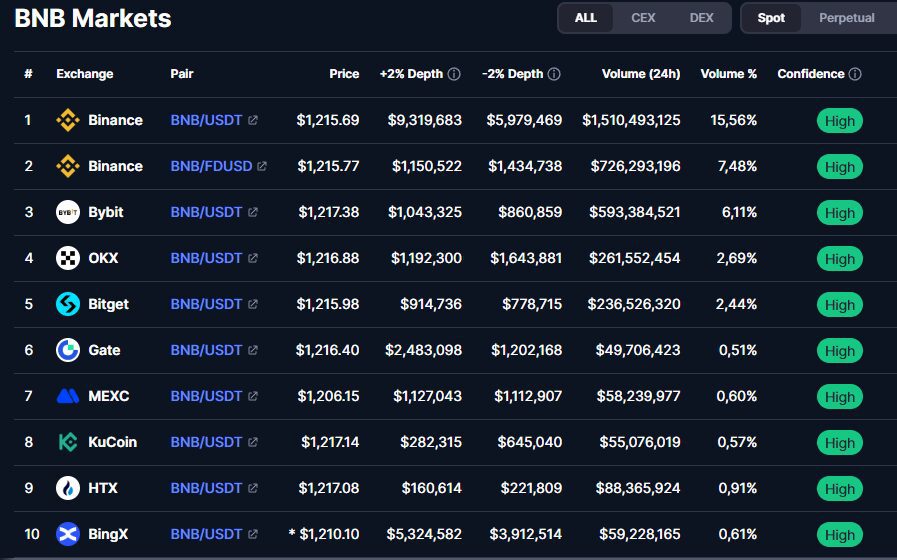Click the High confidence badge in the Gate row

pyautogui.click(x=839, y=351)
